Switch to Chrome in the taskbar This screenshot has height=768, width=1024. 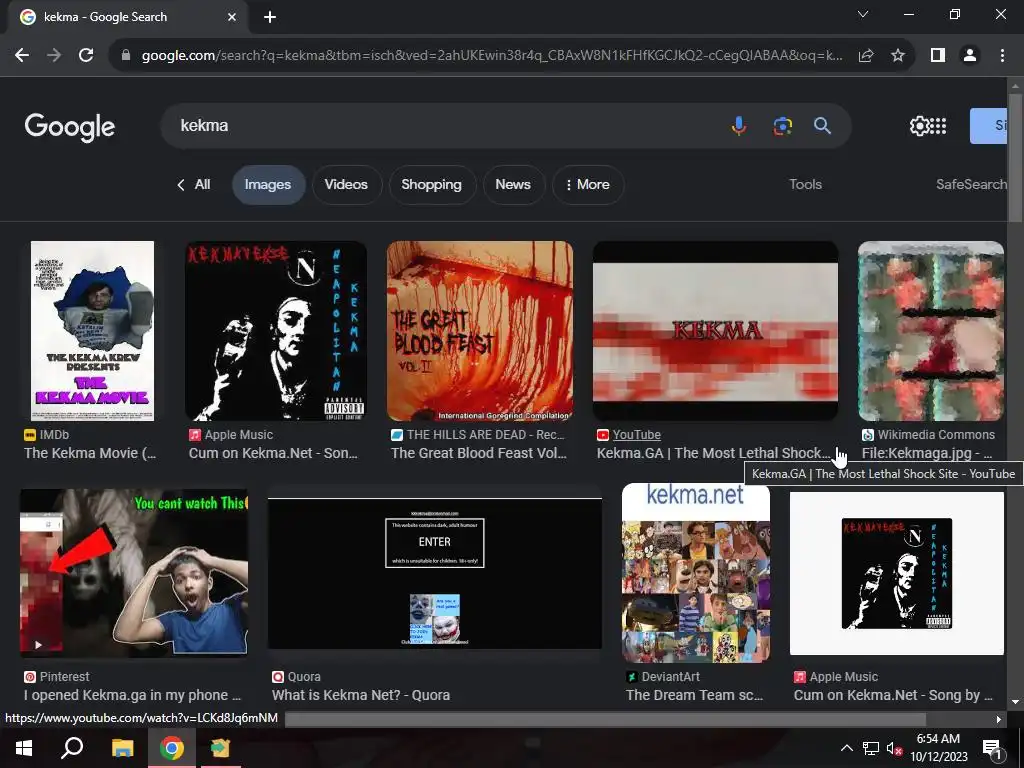[172, 748]
